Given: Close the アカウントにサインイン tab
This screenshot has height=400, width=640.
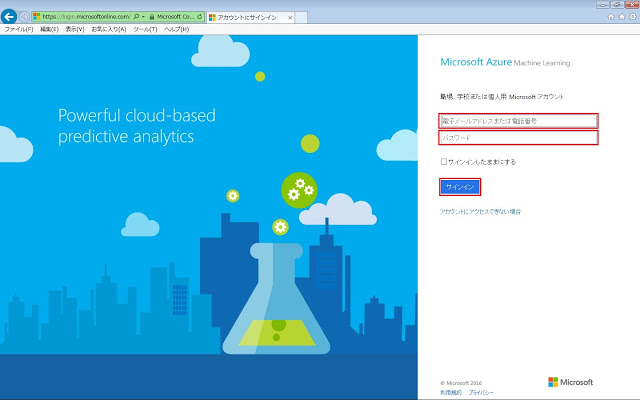Looking at the screenshot, I should [290, 18].
